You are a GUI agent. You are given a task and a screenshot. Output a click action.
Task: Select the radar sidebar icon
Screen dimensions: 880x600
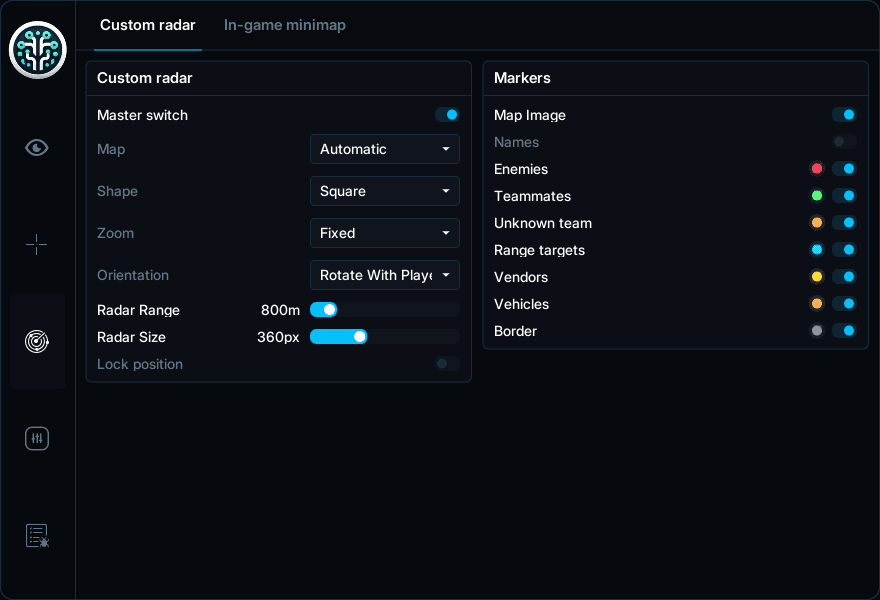[x=37, y=341]
